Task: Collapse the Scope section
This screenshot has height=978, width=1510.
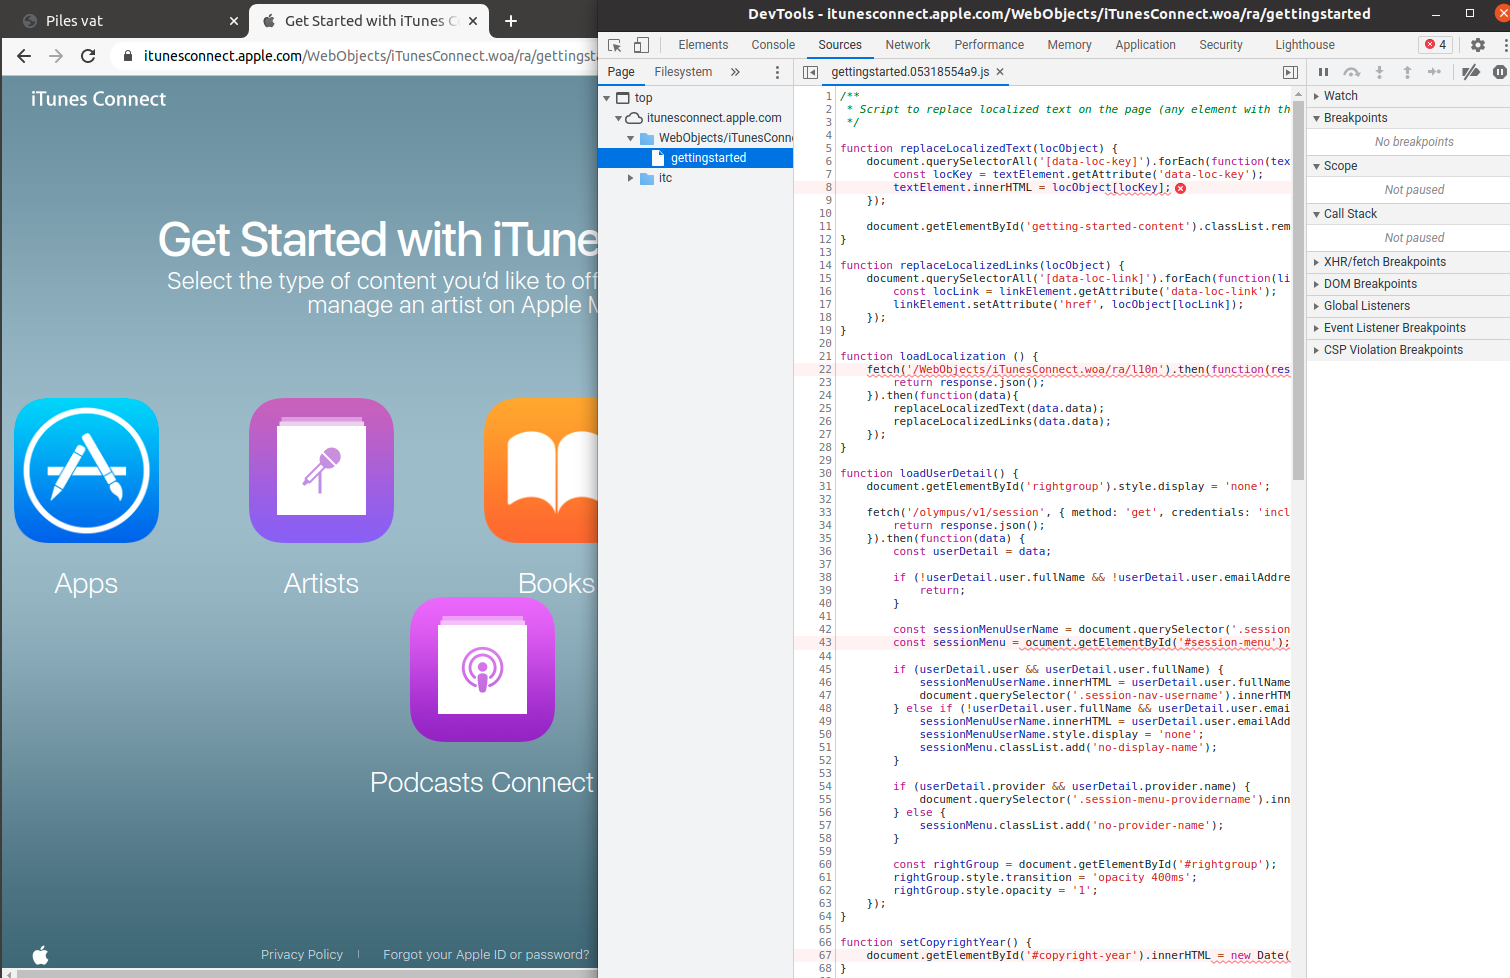Action: (x=1408, y=166)
